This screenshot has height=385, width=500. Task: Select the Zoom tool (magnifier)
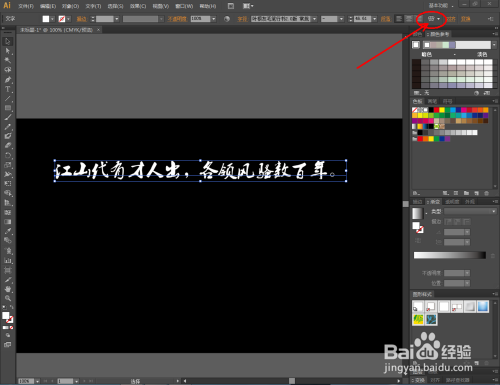pyautogui.click(x=8, y=298)
